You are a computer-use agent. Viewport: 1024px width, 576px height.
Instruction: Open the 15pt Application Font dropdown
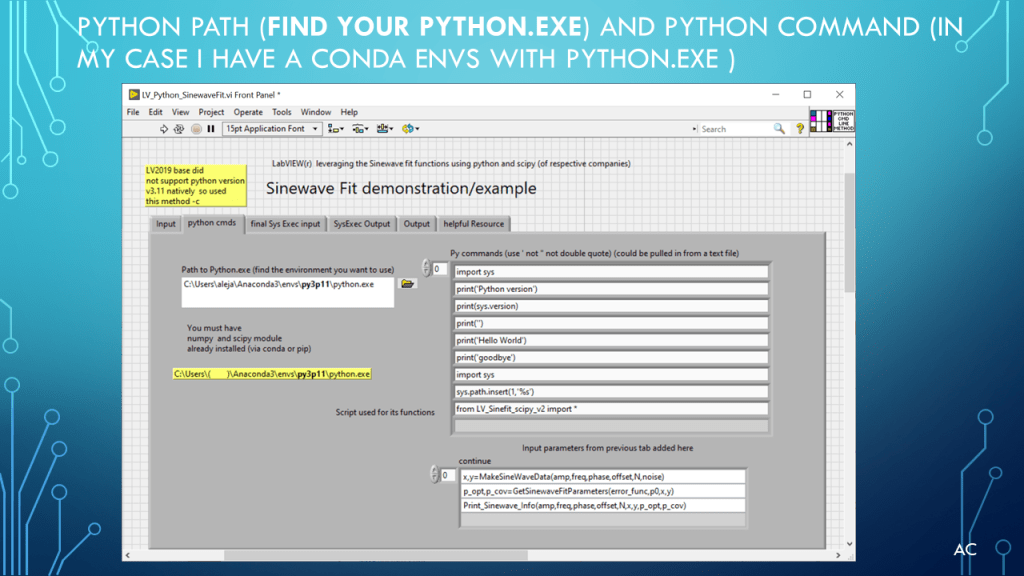click(x=272, y=129)
